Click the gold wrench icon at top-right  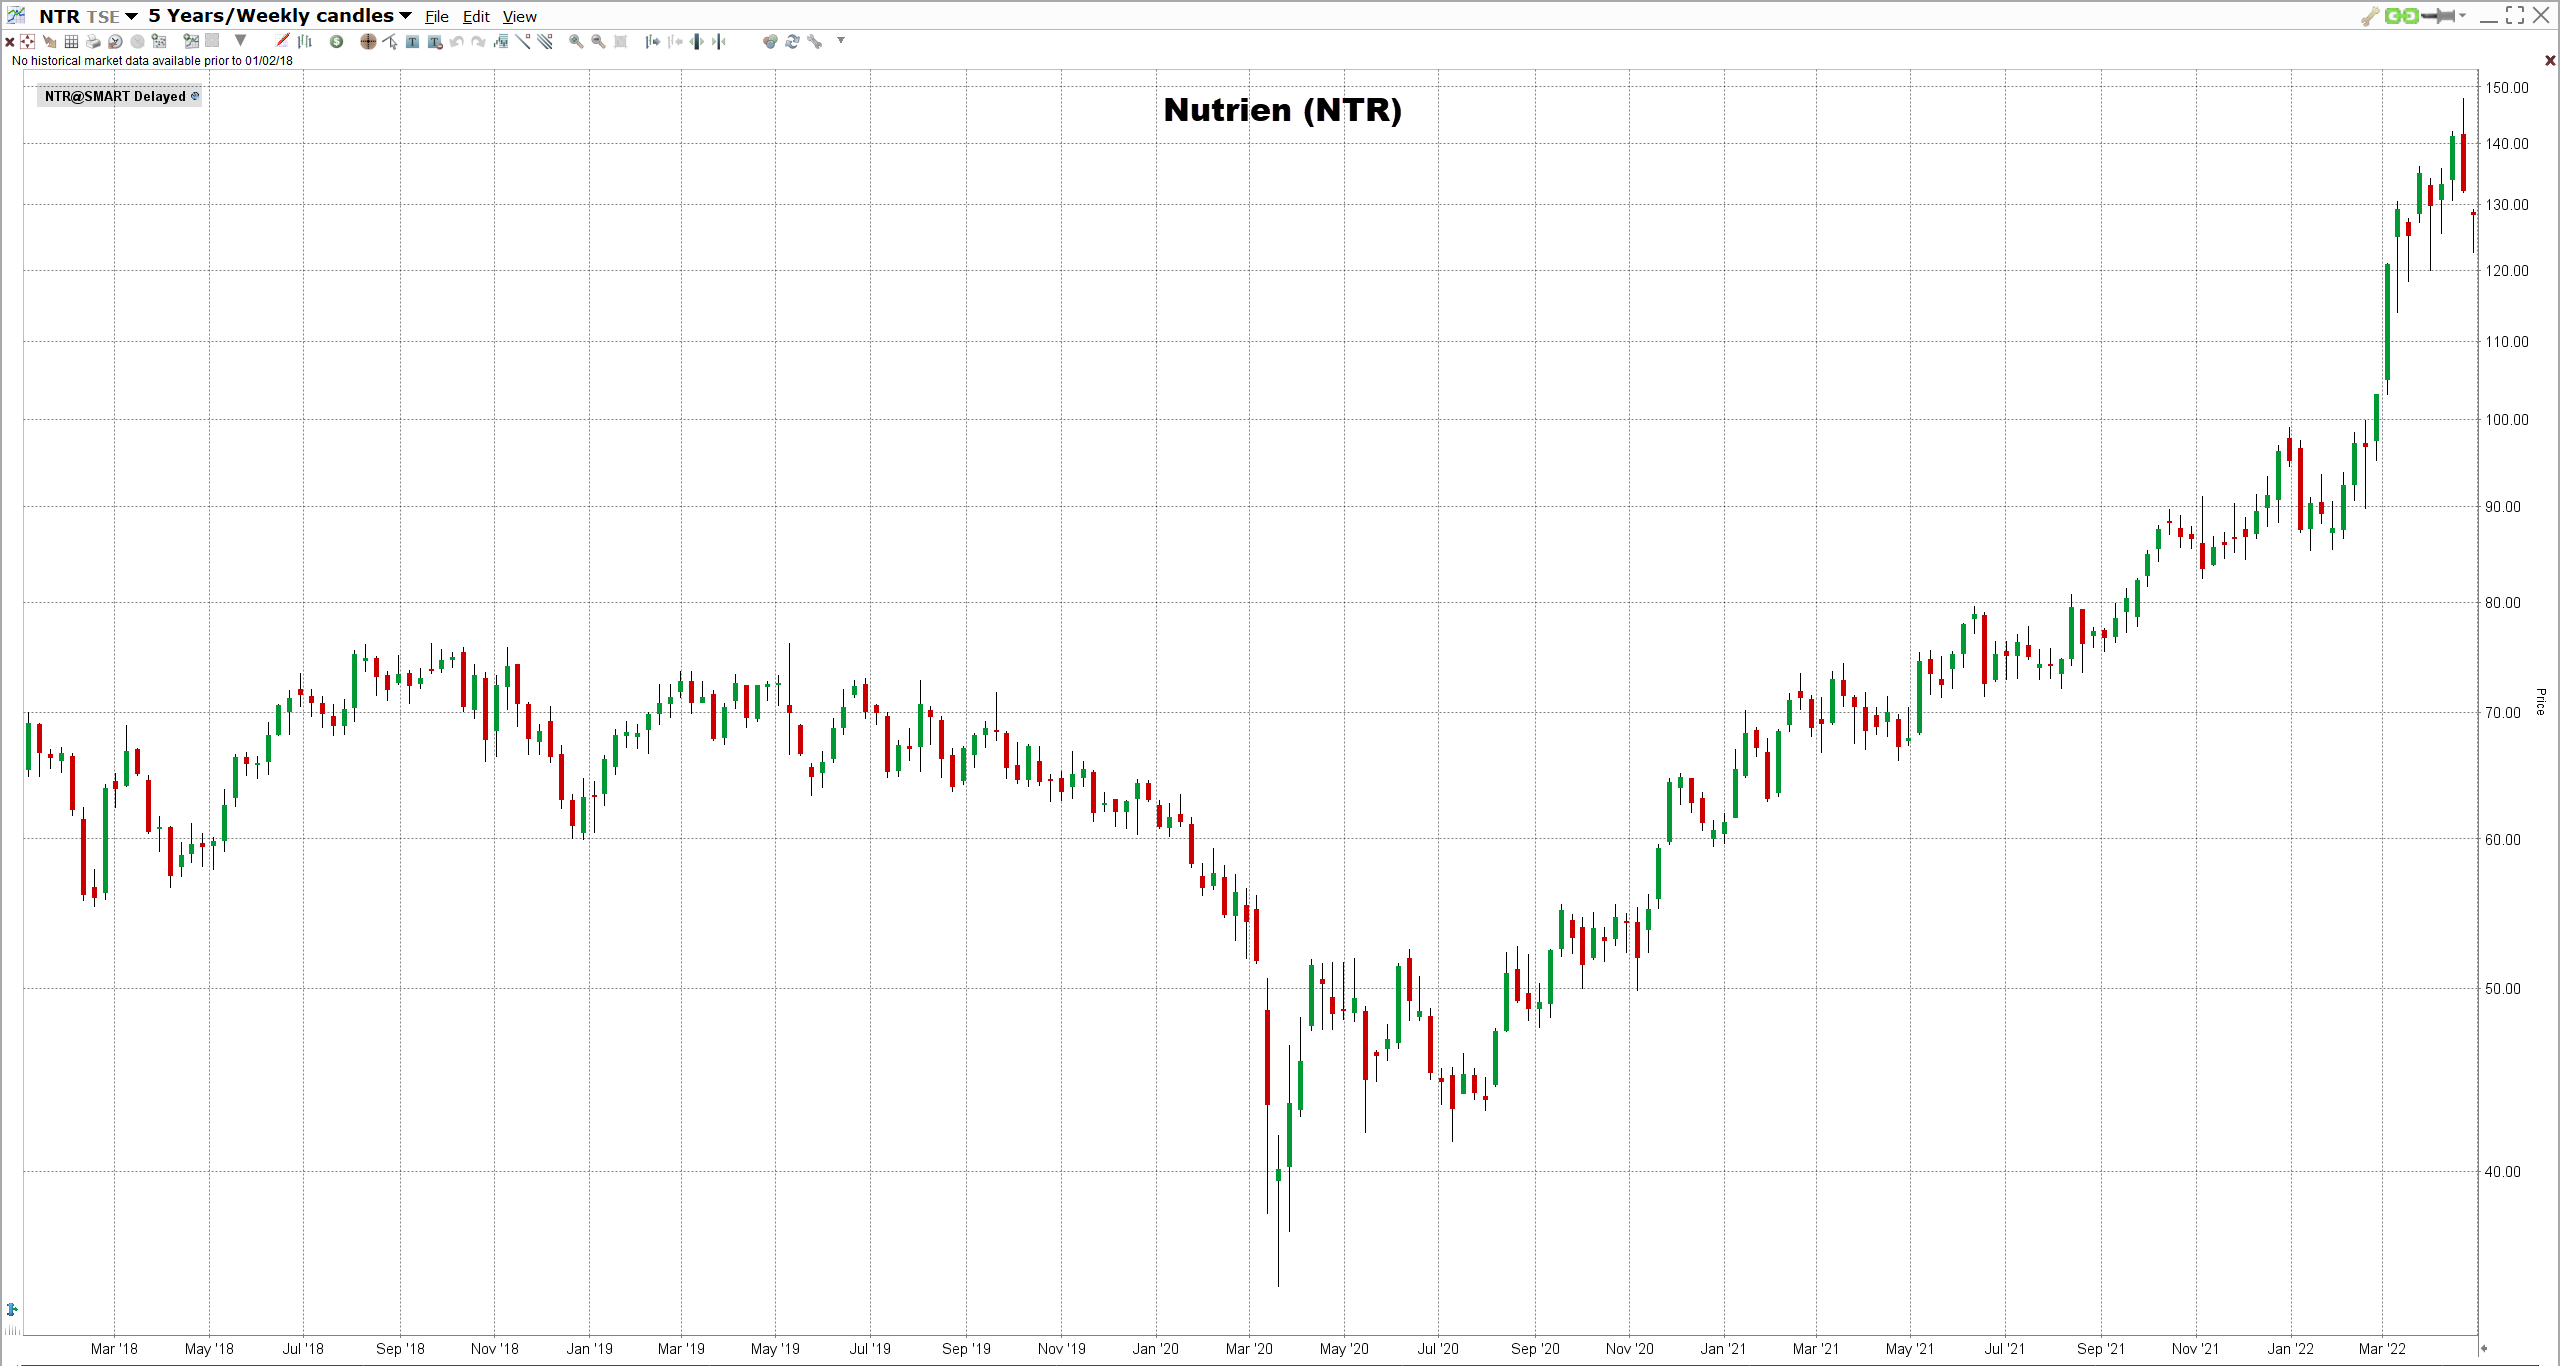(2370, 16)
